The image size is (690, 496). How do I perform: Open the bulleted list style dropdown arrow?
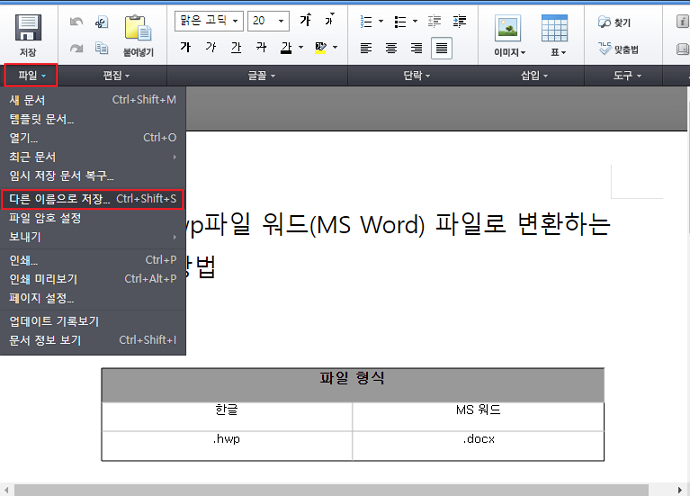click(415, 21)
